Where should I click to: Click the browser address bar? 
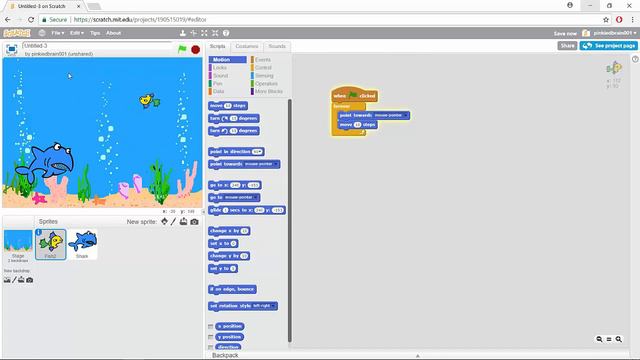(318, 20)
